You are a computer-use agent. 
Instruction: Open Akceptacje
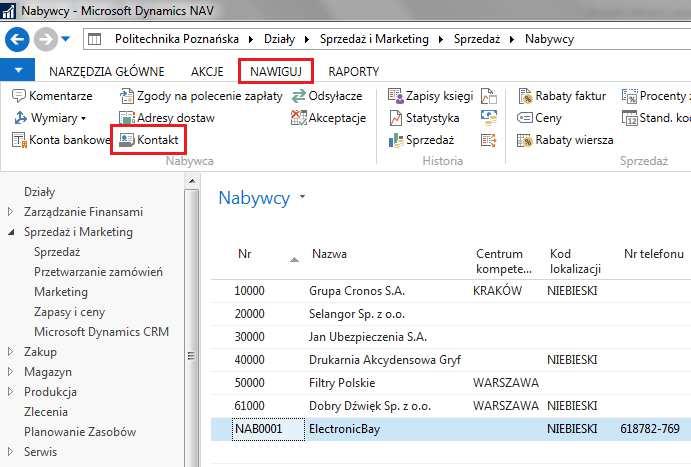328,118
